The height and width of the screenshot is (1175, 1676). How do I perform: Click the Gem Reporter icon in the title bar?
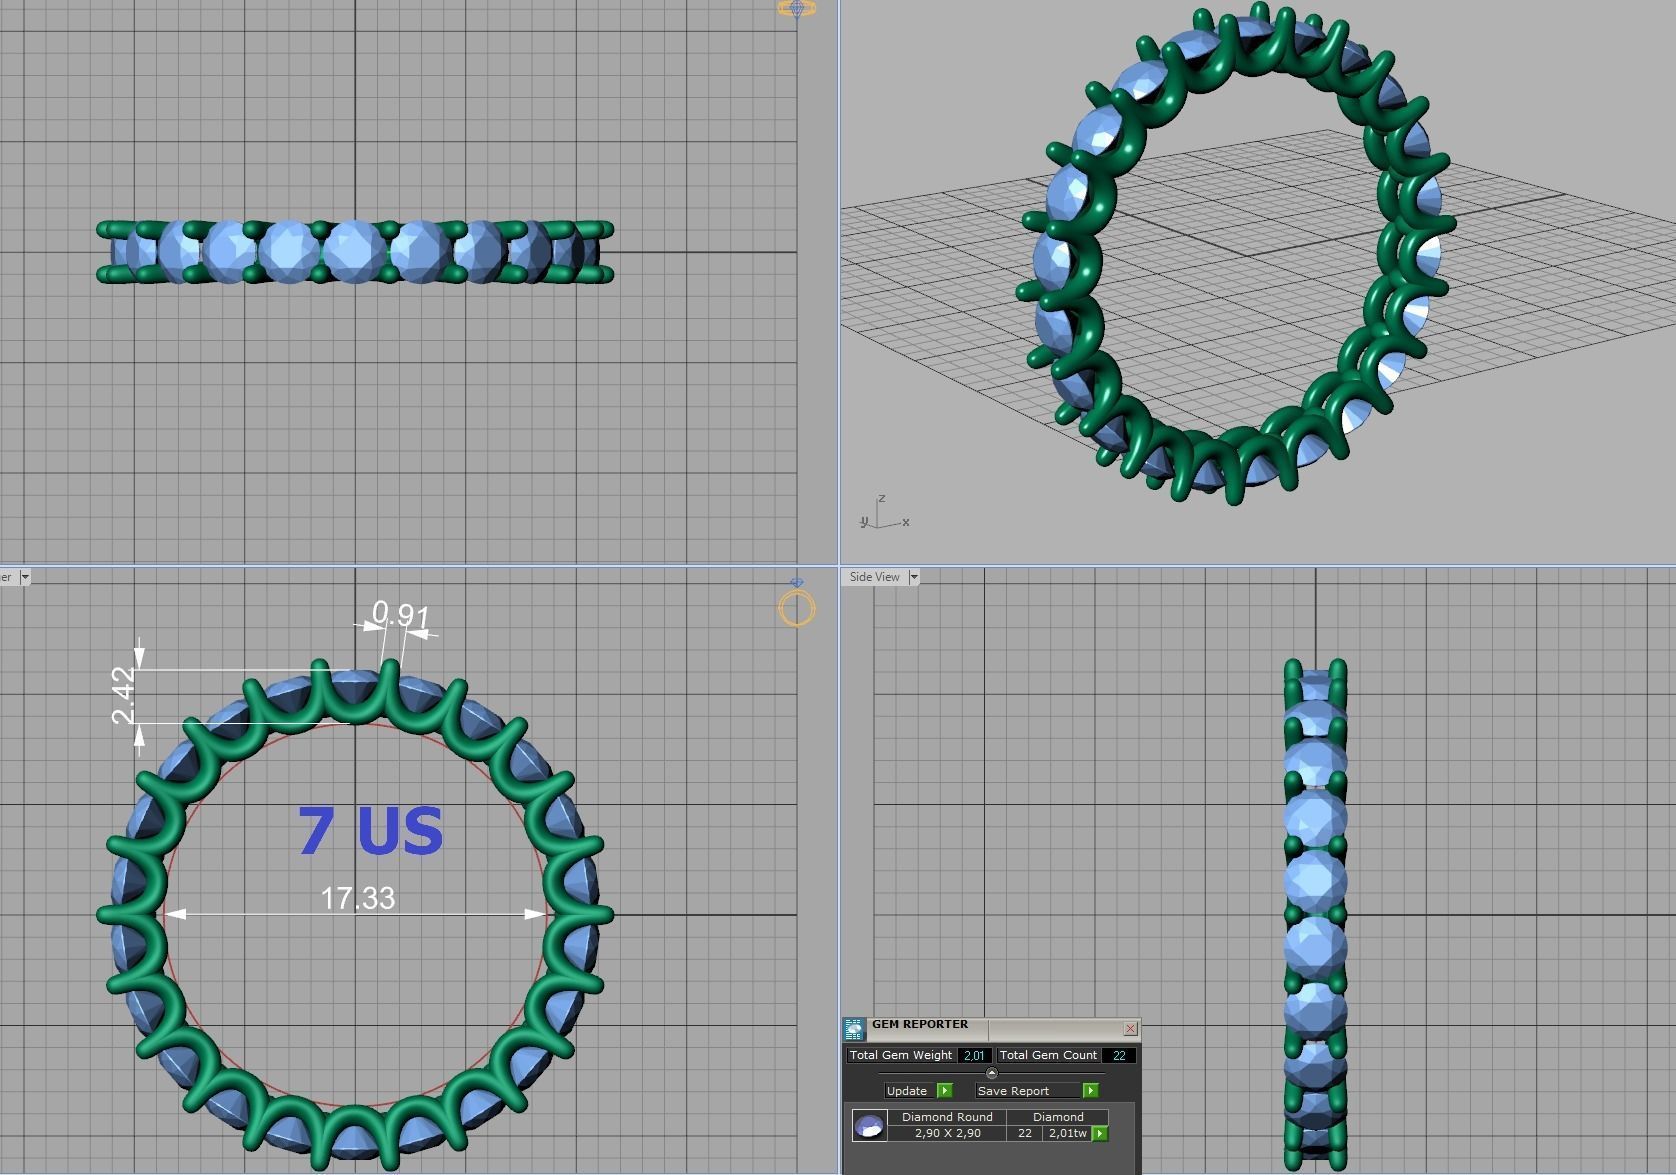854,1029
